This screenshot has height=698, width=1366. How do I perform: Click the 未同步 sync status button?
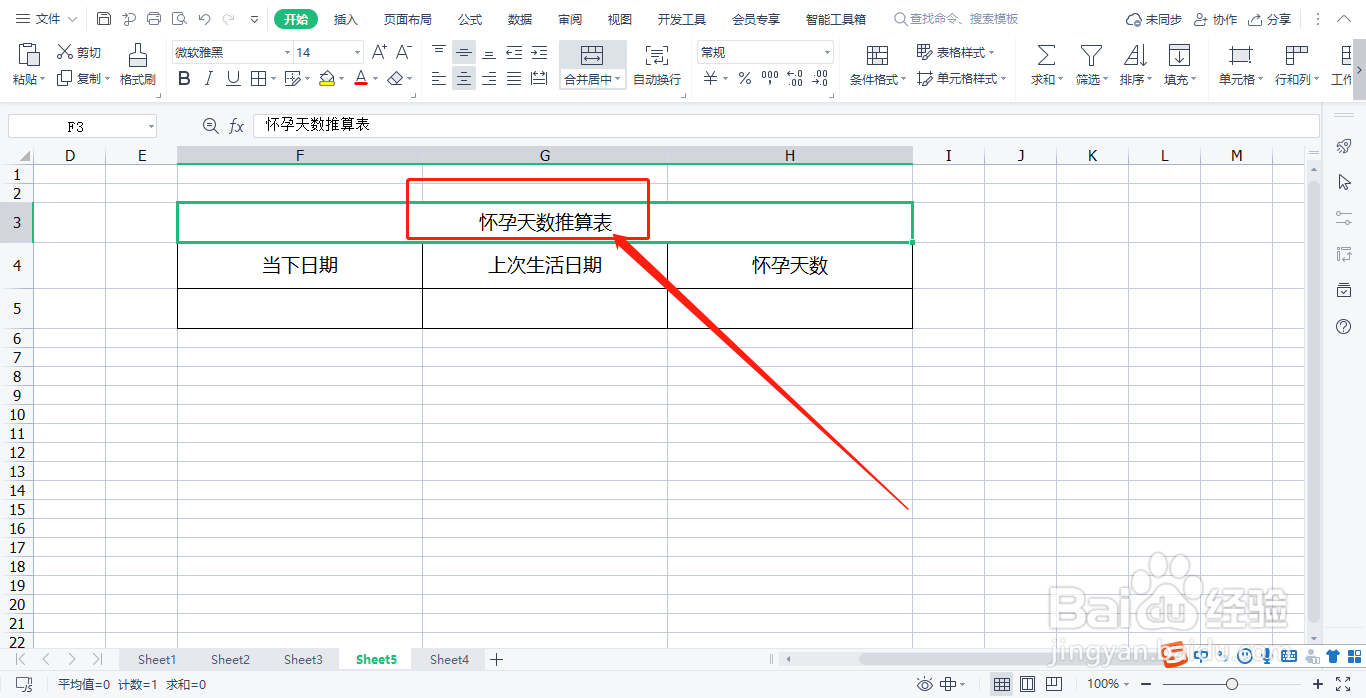click(1152, 18)
